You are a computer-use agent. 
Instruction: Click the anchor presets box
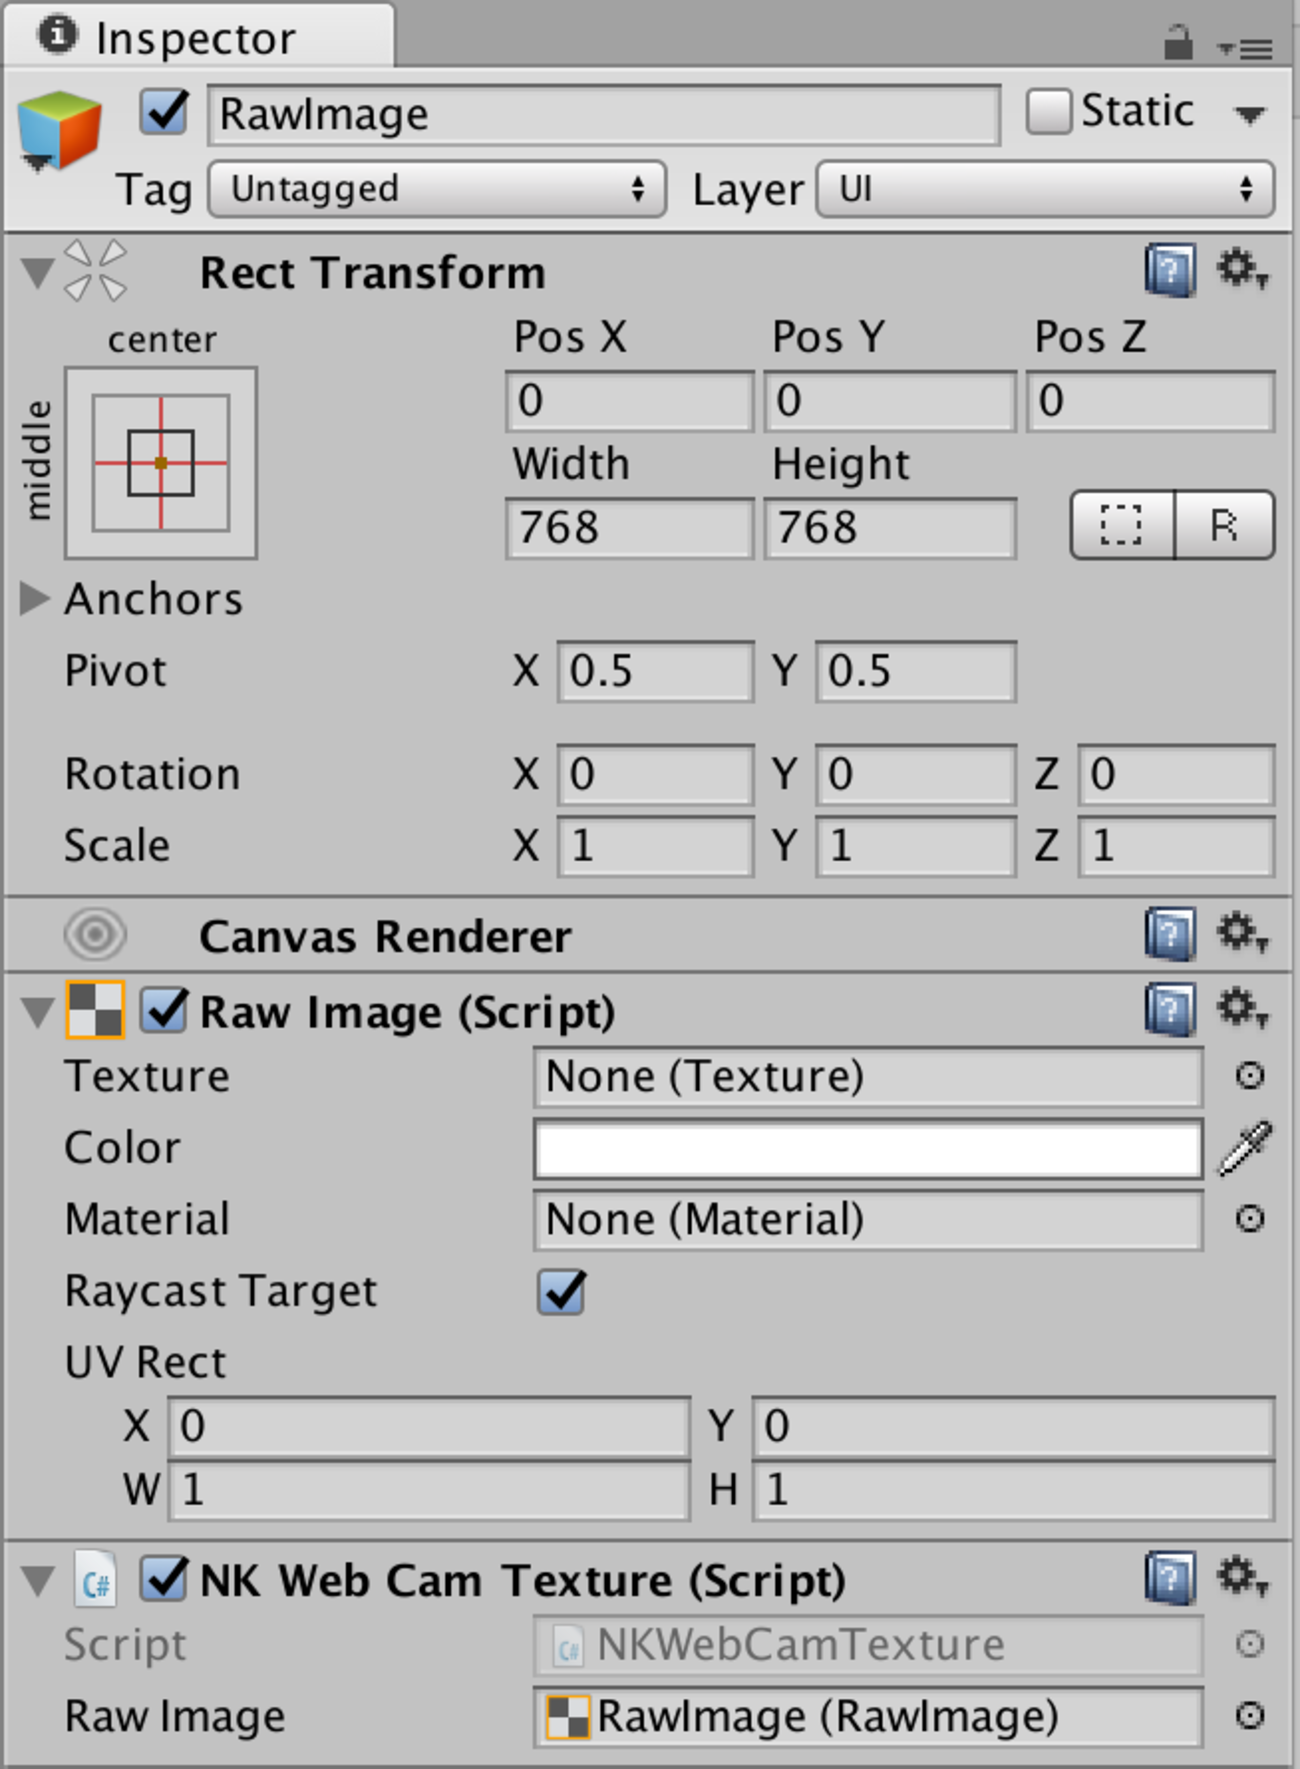161,463
